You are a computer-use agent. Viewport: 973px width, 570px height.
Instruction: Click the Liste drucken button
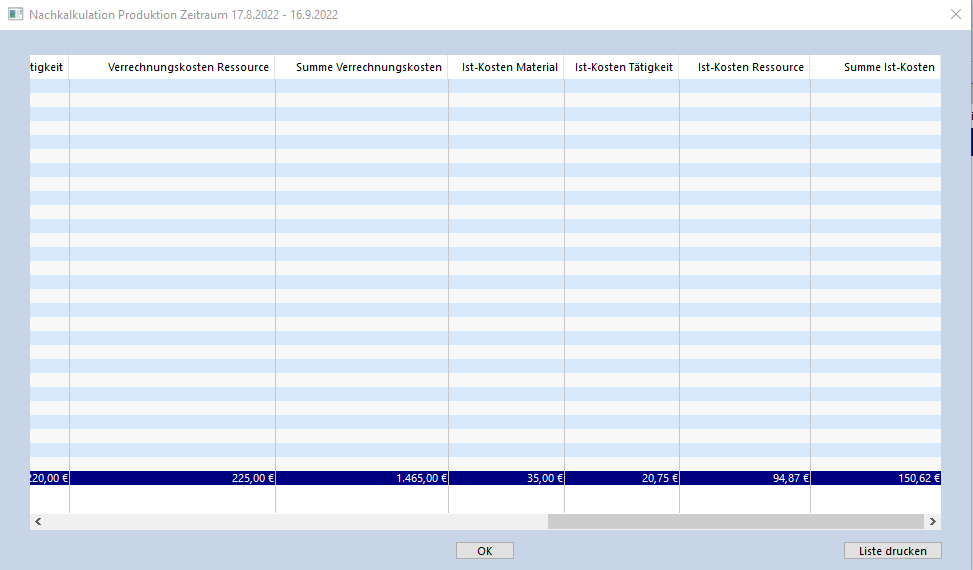[x=892, y=551]
